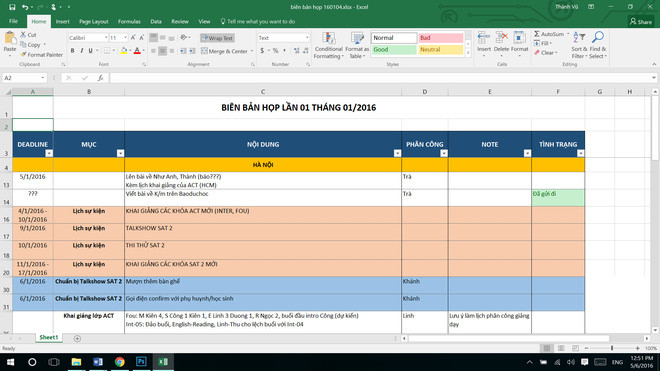Decrease font size with smaller A icon
660x371 pixels.
click(x=142, y=38)
